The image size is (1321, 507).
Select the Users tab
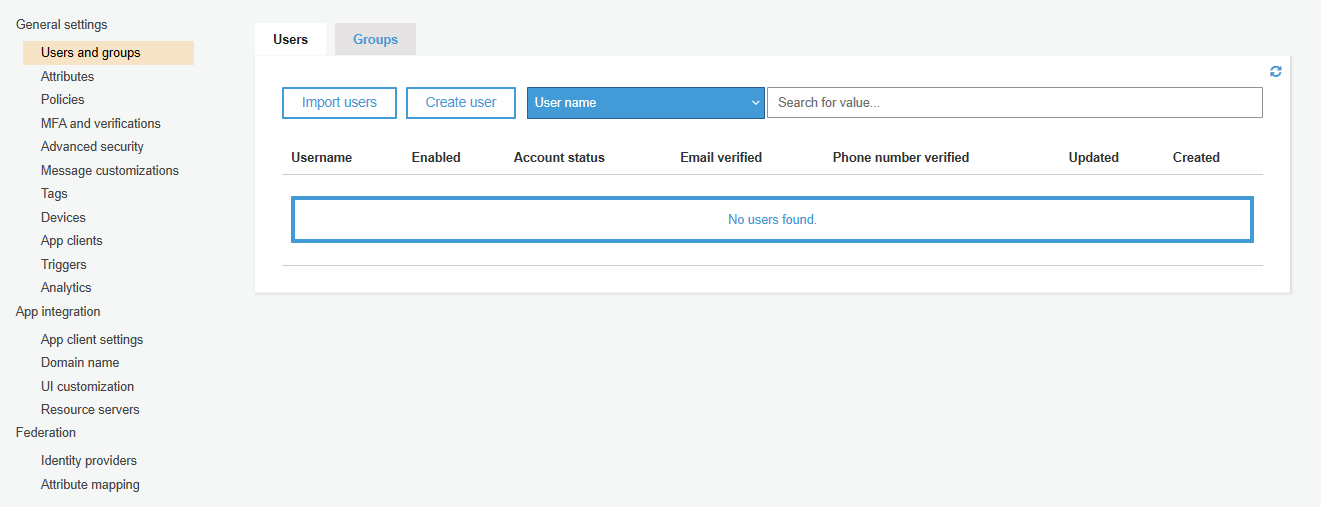point(290,39)
